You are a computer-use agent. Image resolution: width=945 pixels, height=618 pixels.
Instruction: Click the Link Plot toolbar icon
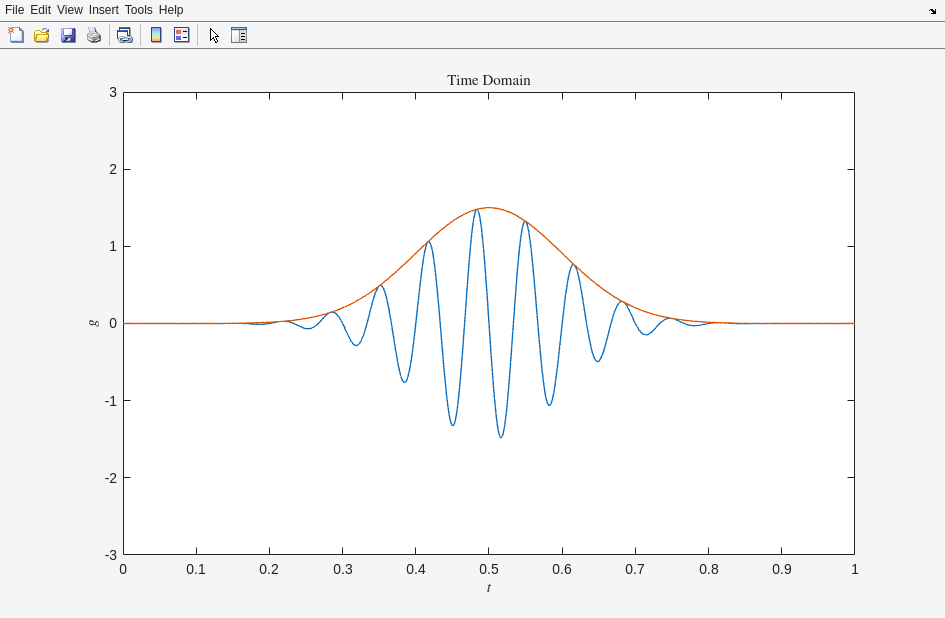124,35
